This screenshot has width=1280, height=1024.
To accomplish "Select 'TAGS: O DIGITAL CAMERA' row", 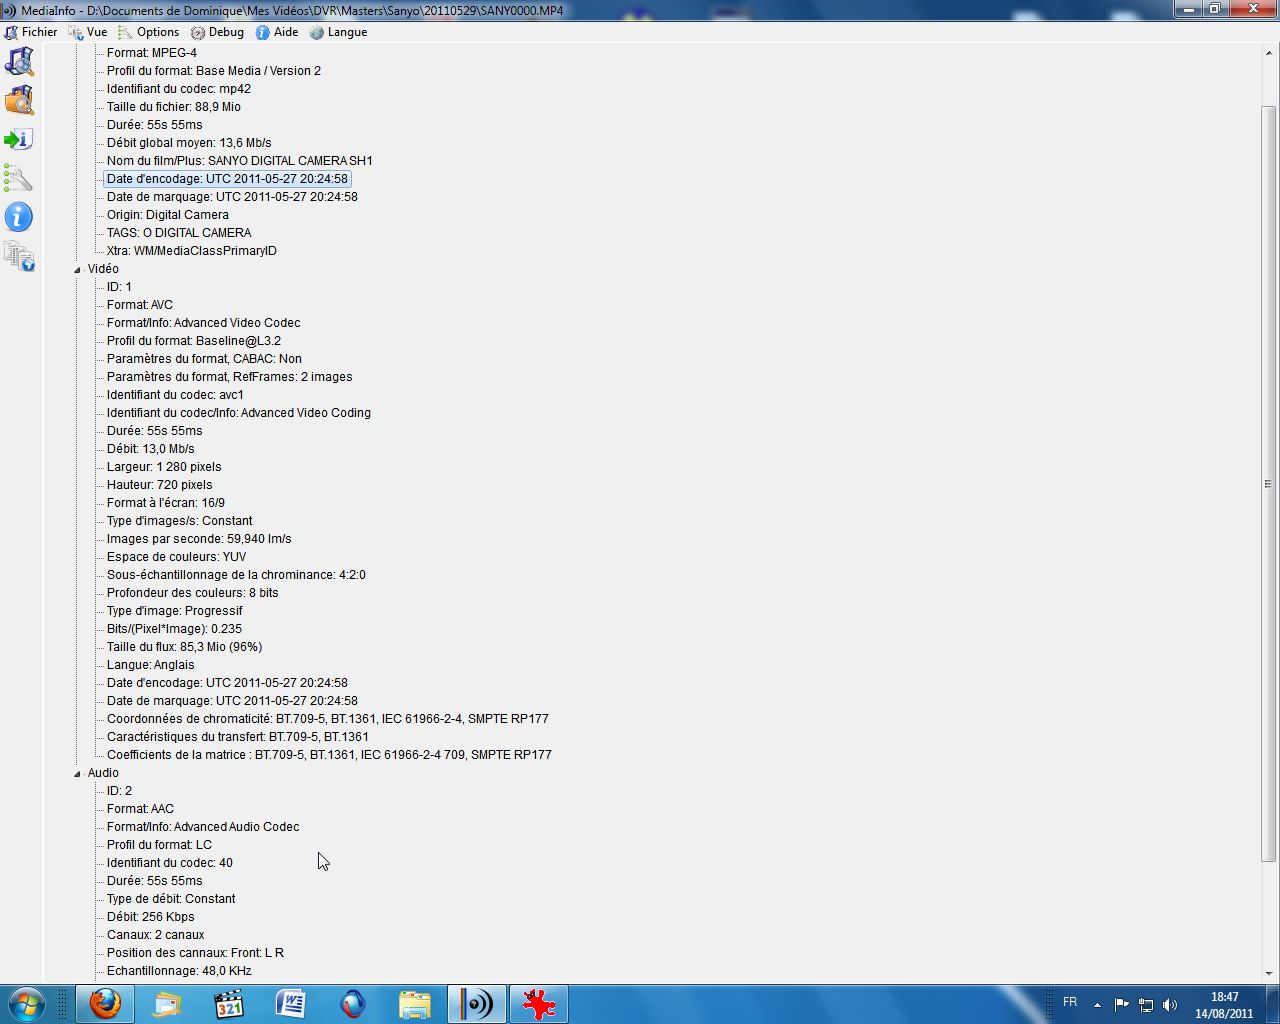I will pos(179,233).
